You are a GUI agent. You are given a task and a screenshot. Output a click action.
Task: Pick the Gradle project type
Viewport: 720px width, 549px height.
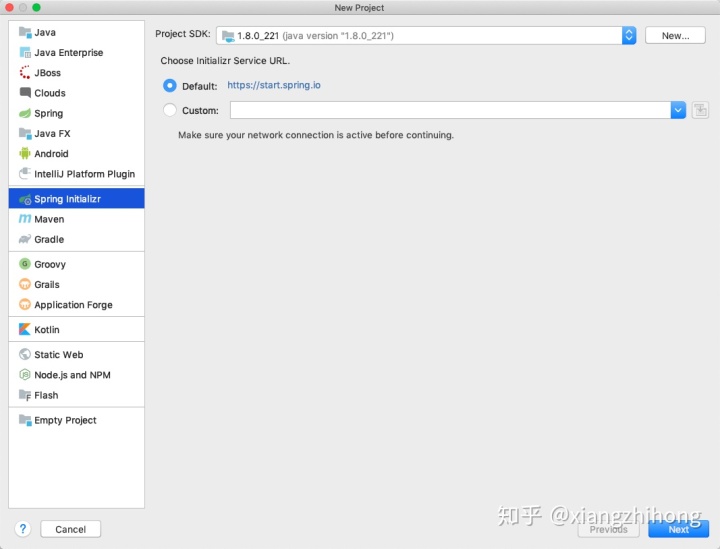tap(76, 239)
